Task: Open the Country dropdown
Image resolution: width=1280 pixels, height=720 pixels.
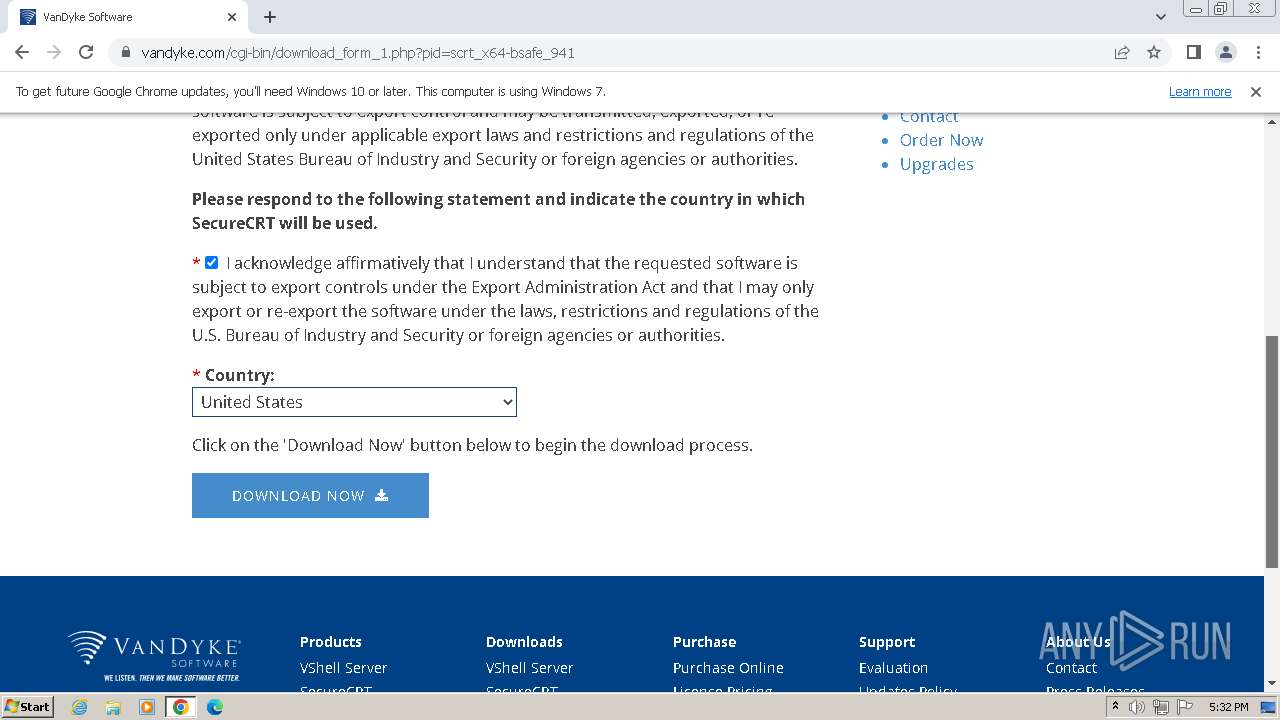Action: coord(354,402)
